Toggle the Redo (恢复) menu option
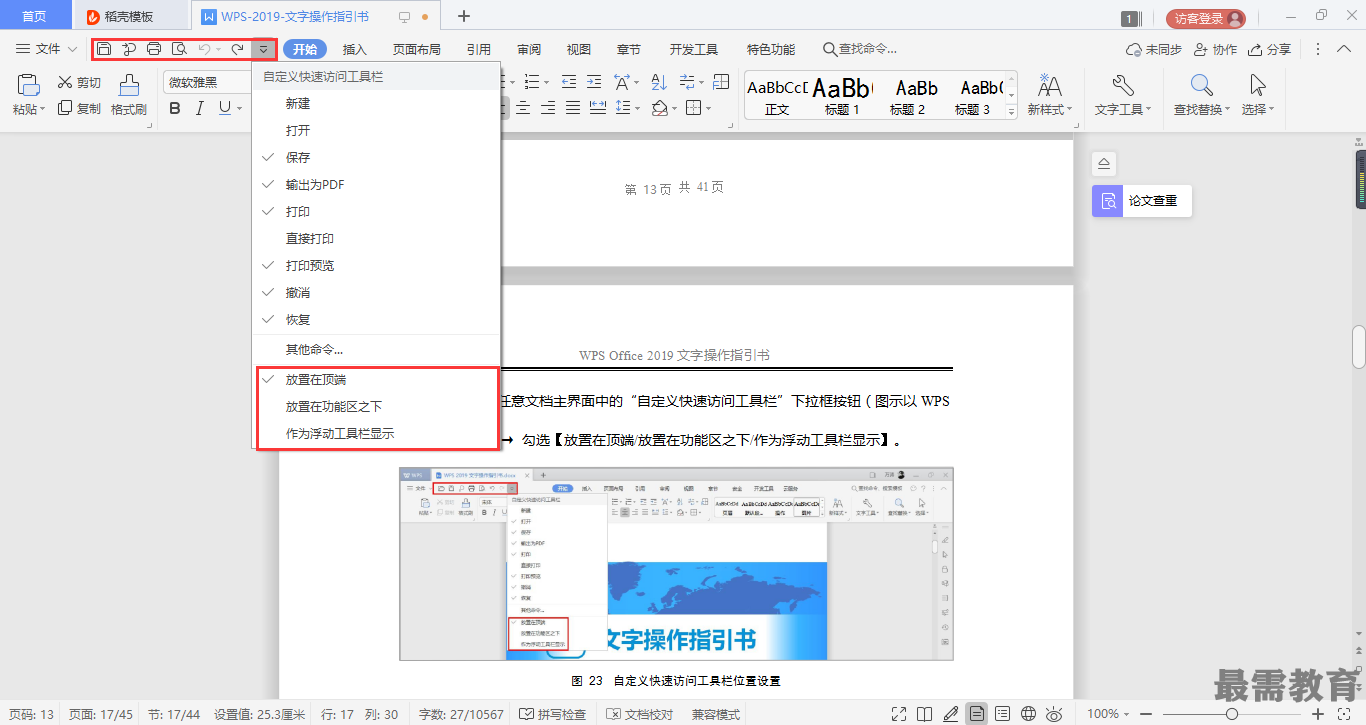The height and width of the screenshot is (725, 1366). [376, 320]
